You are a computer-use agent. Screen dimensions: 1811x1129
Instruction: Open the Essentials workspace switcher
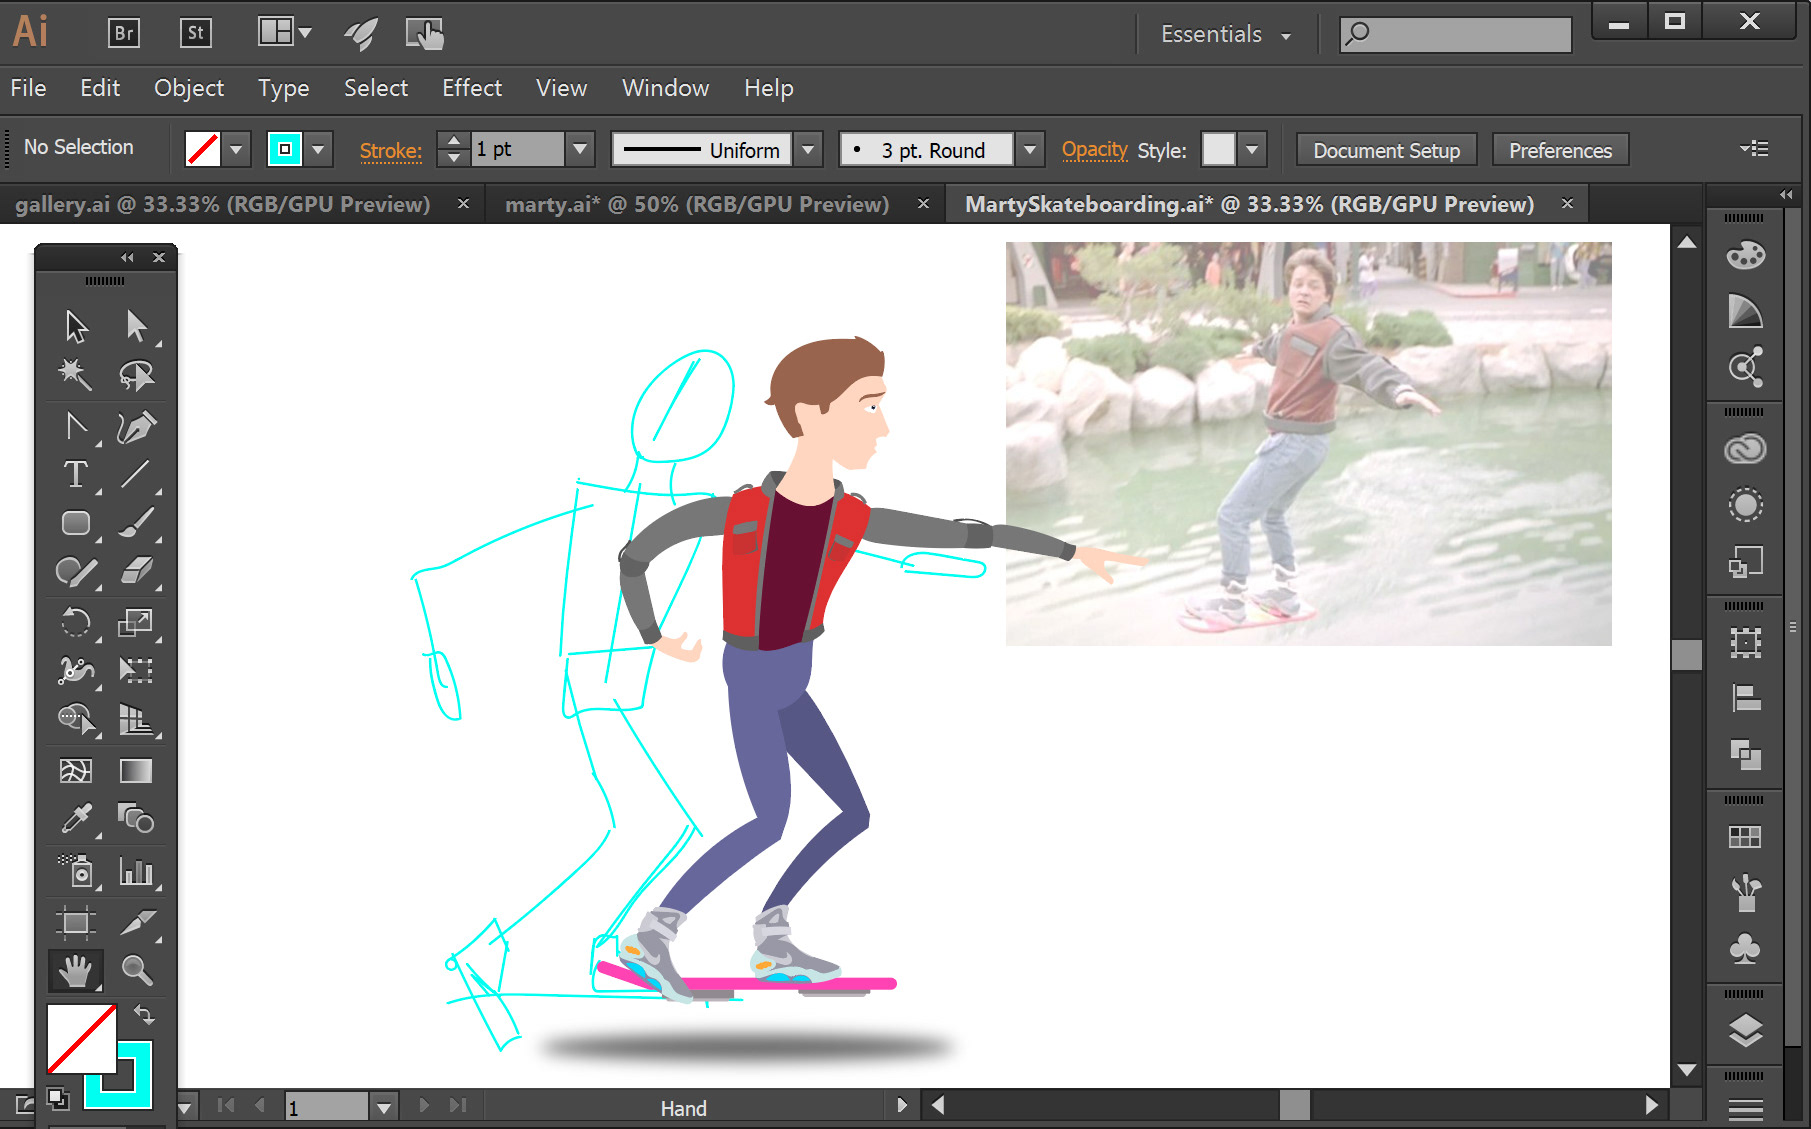pyautogui.click(x=1226, y=34)
